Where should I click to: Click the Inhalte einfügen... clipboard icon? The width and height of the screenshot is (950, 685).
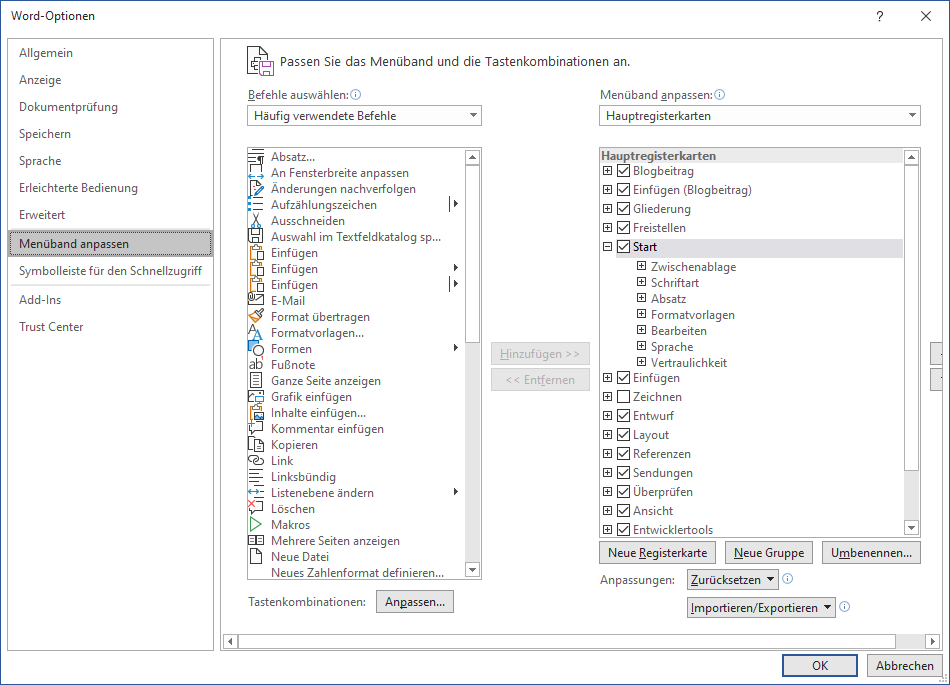click(x=256, y=412)
